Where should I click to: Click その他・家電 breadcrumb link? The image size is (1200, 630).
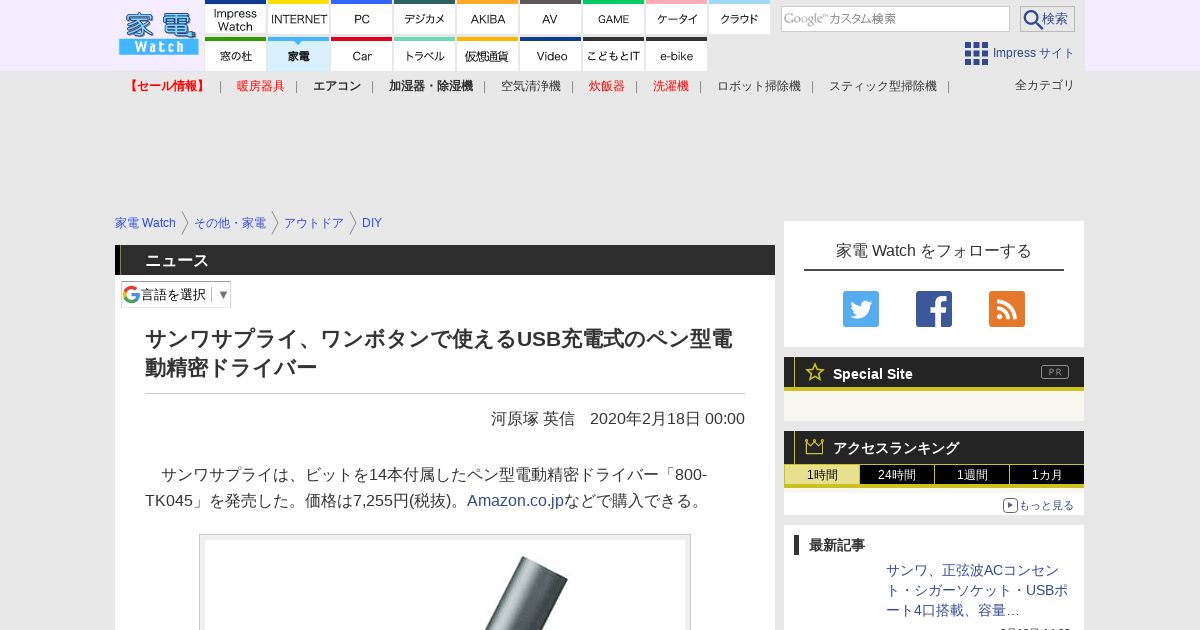point(230,223)
